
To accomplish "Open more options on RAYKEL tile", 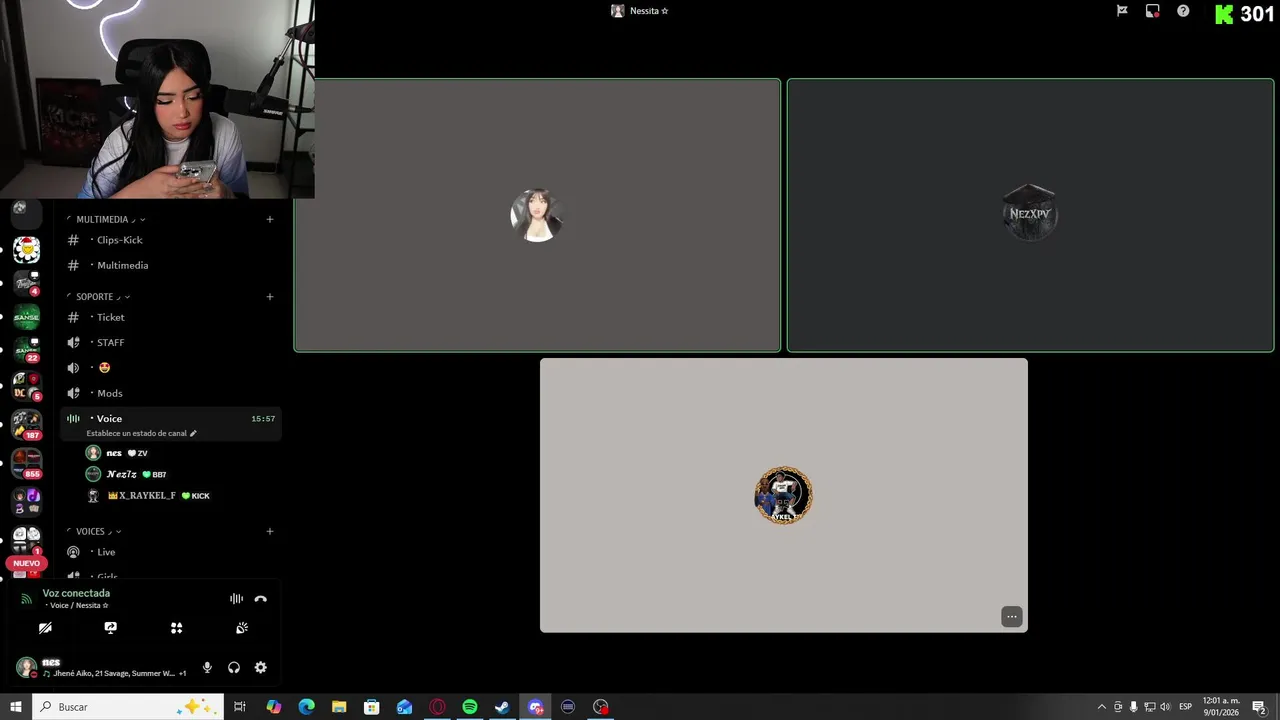I will point(1012,617).
